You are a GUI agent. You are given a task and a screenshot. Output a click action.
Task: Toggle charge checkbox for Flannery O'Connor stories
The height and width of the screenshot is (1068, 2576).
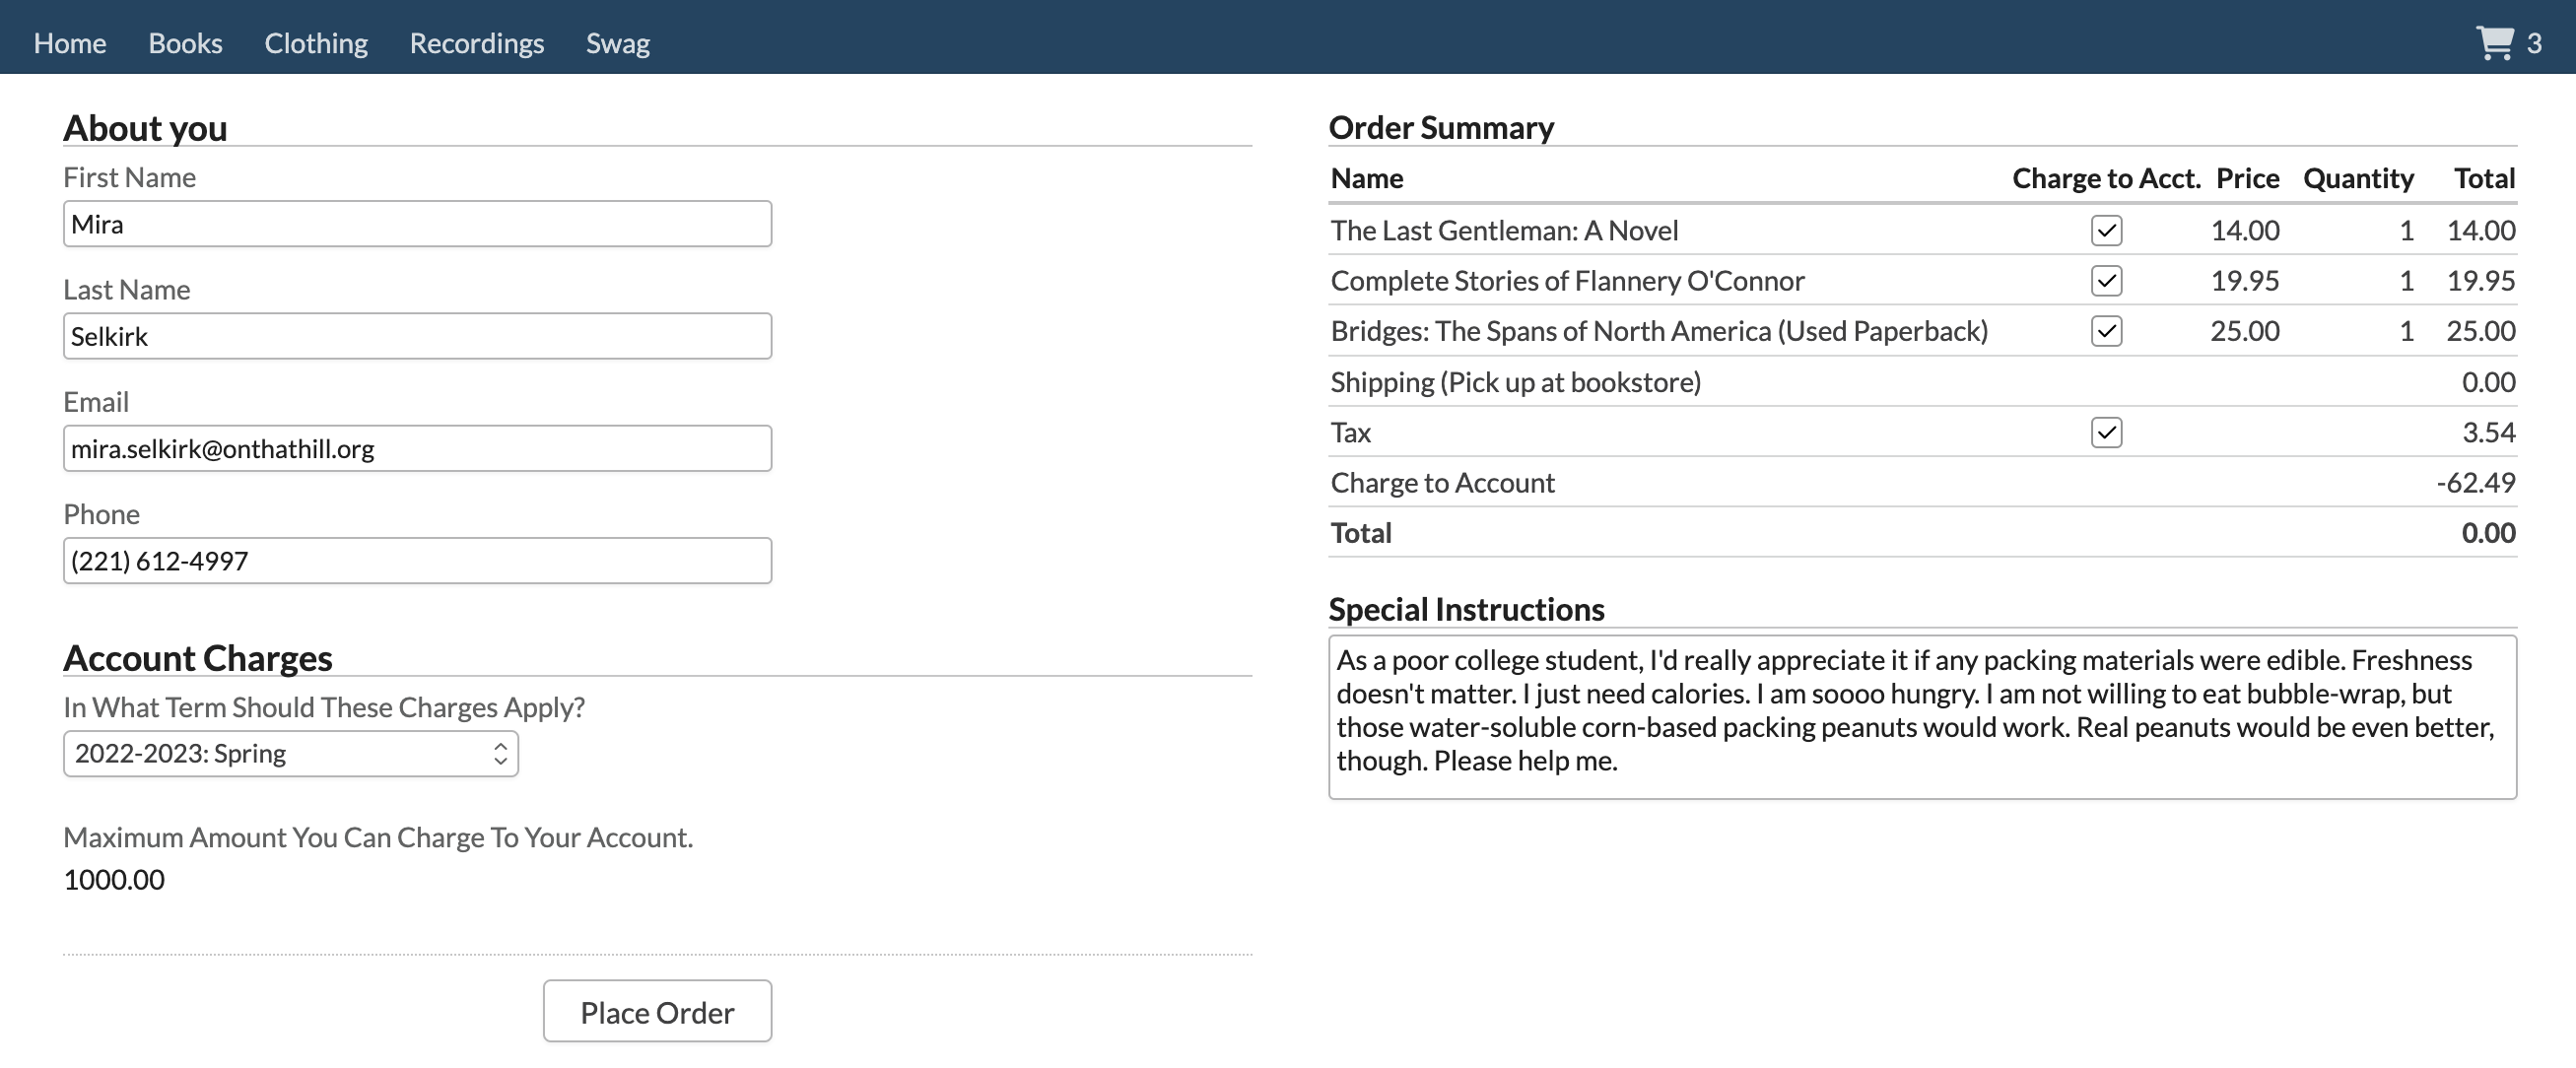2106,281
